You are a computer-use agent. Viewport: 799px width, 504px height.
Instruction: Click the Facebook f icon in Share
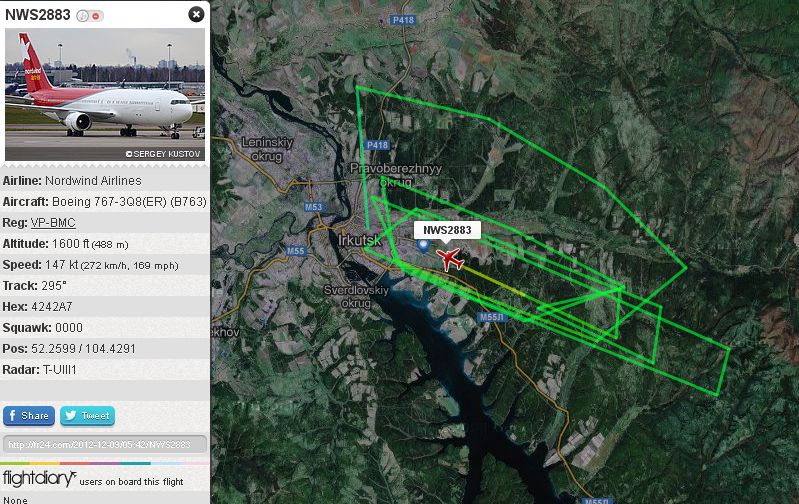coord(12,415)
